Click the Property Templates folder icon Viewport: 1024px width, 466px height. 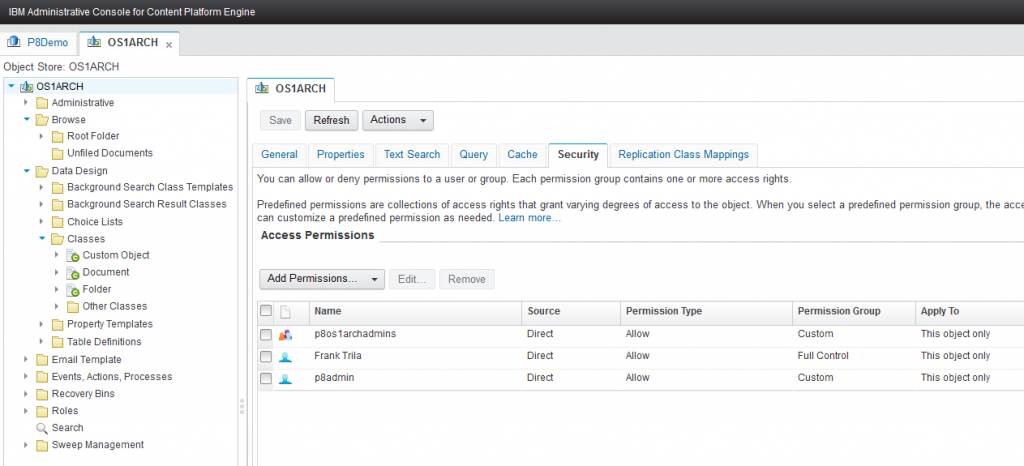[x=57, y=324]
